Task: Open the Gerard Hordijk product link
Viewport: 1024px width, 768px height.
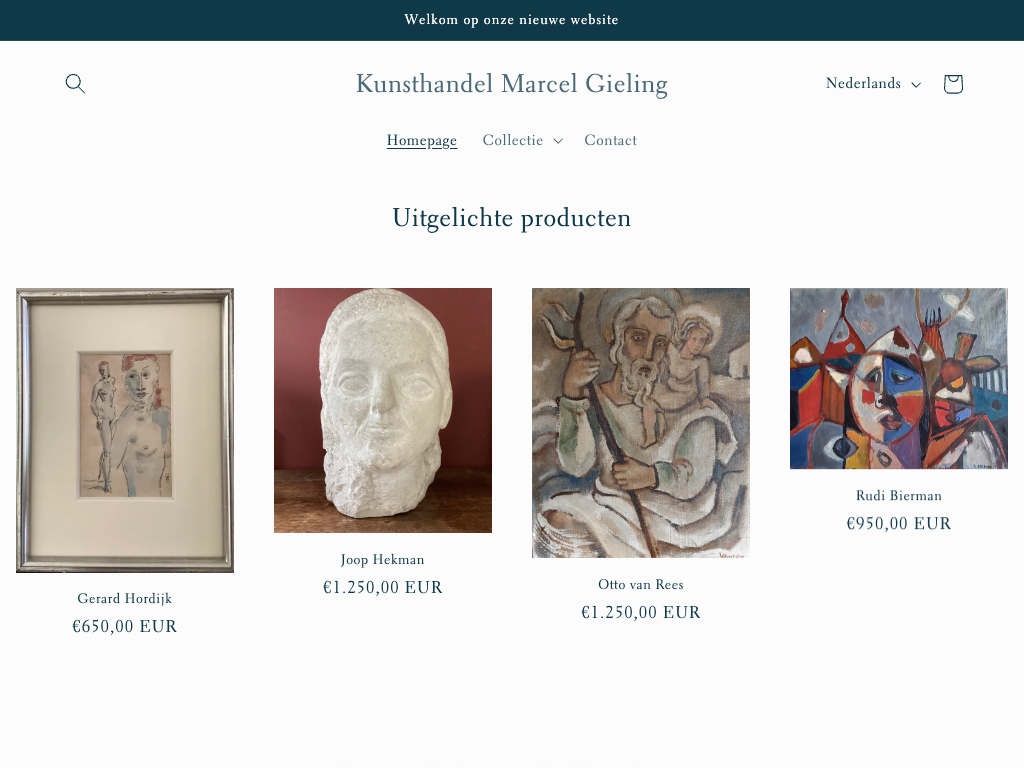Action: coord(125,598)
